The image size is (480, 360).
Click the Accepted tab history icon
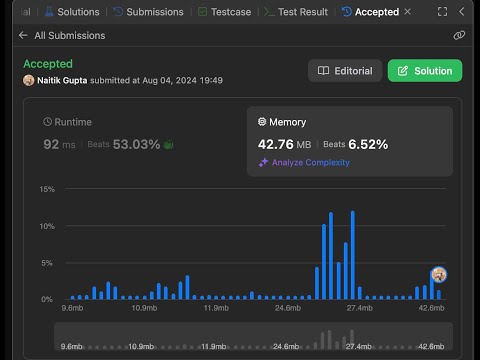[x=347, y=12]
